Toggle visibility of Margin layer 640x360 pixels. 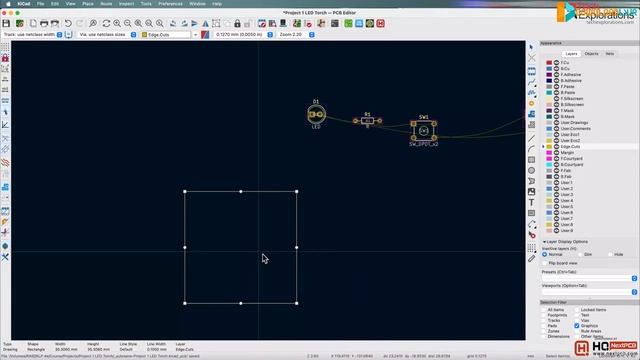pos(556,153)
